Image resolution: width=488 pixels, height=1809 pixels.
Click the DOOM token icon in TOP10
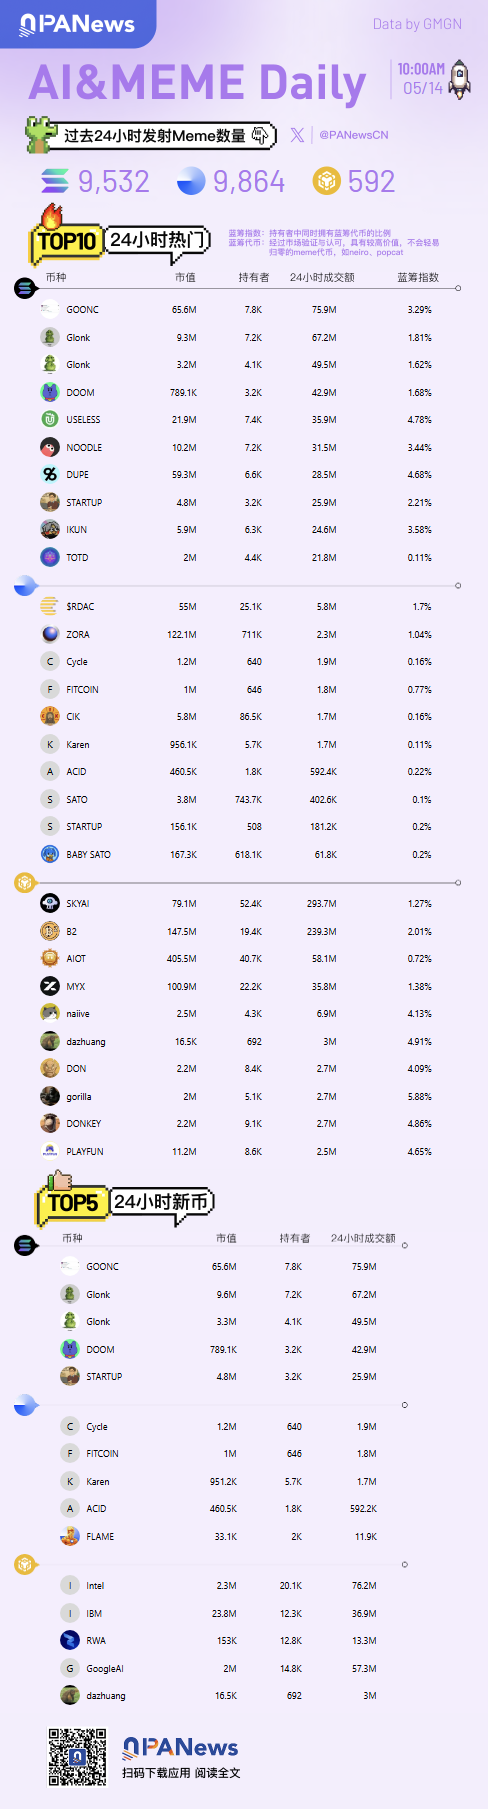point(50,392)
